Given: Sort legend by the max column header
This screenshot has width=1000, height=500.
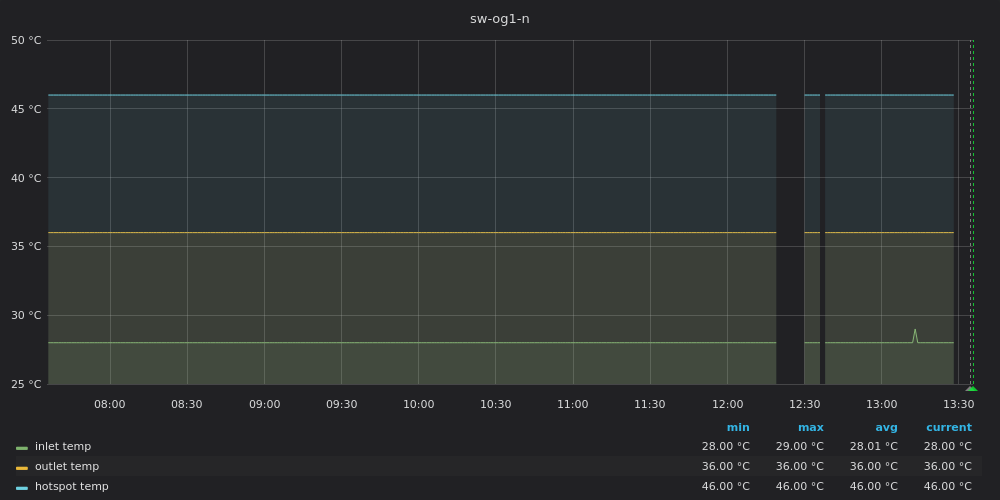Looking at the screenshot, I should pyautogui.click(x=810, y=428).
